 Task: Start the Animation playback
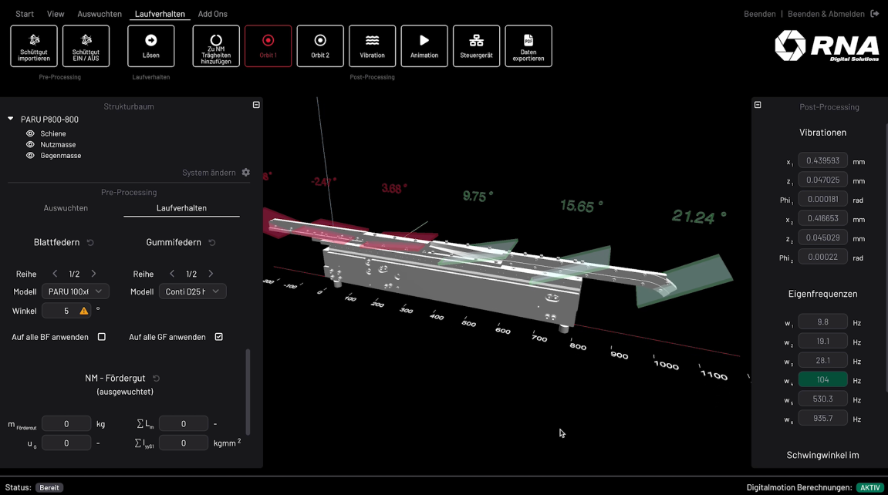point(424,46)
